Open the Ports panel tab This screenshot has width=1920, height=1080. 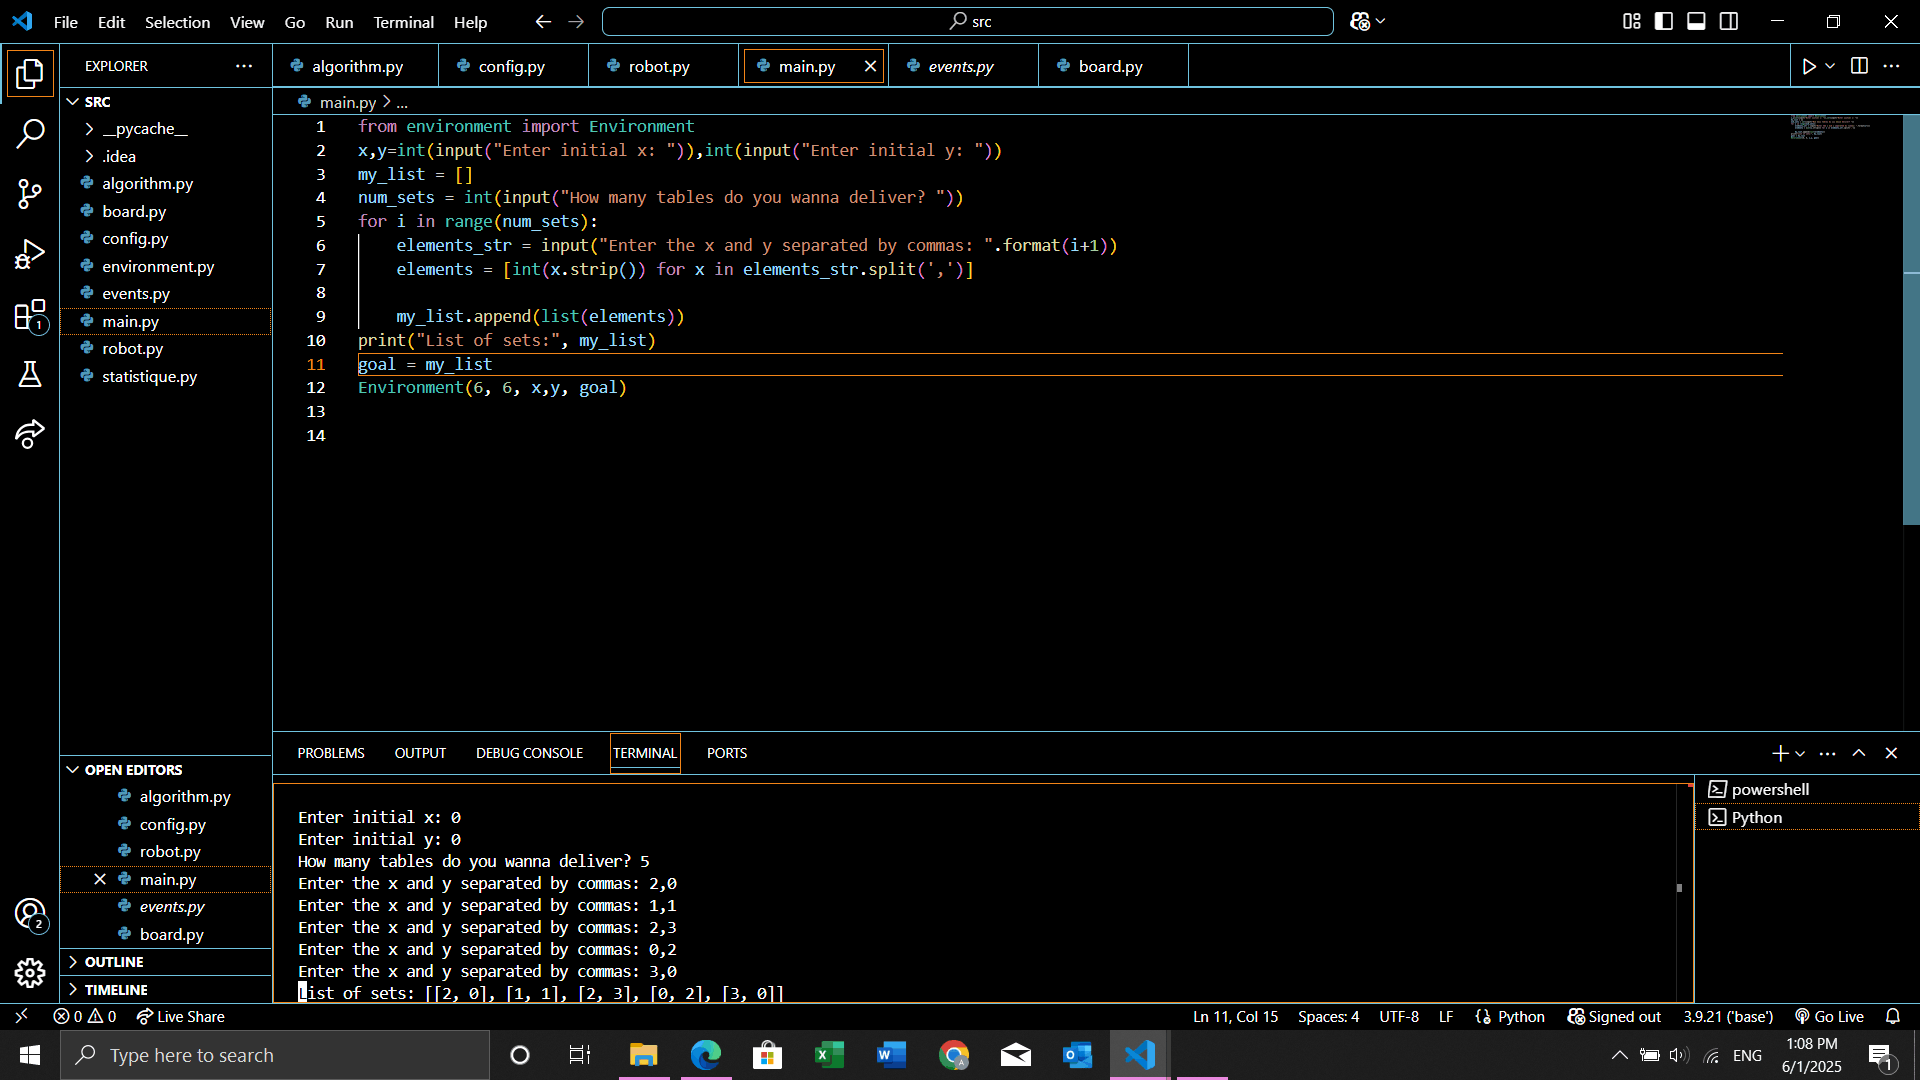point(727,753)
